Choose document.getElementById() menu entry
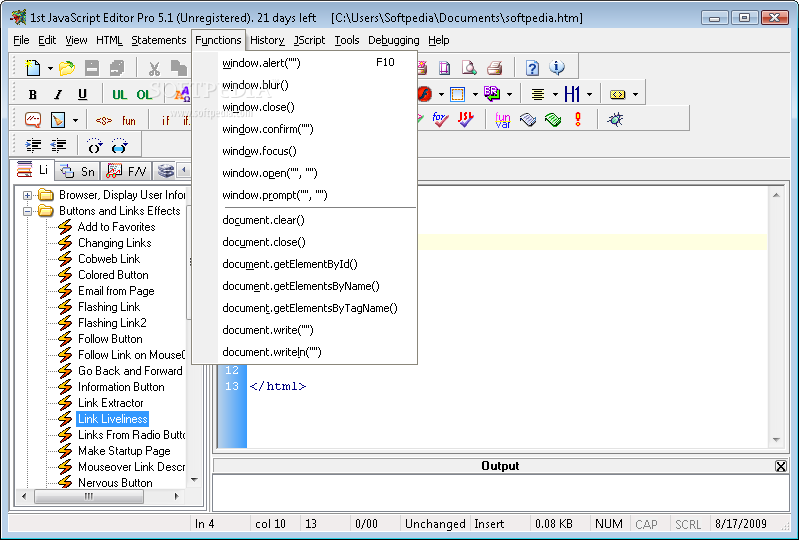The height and width of the screenshot is (540, 799). point(305,264)
